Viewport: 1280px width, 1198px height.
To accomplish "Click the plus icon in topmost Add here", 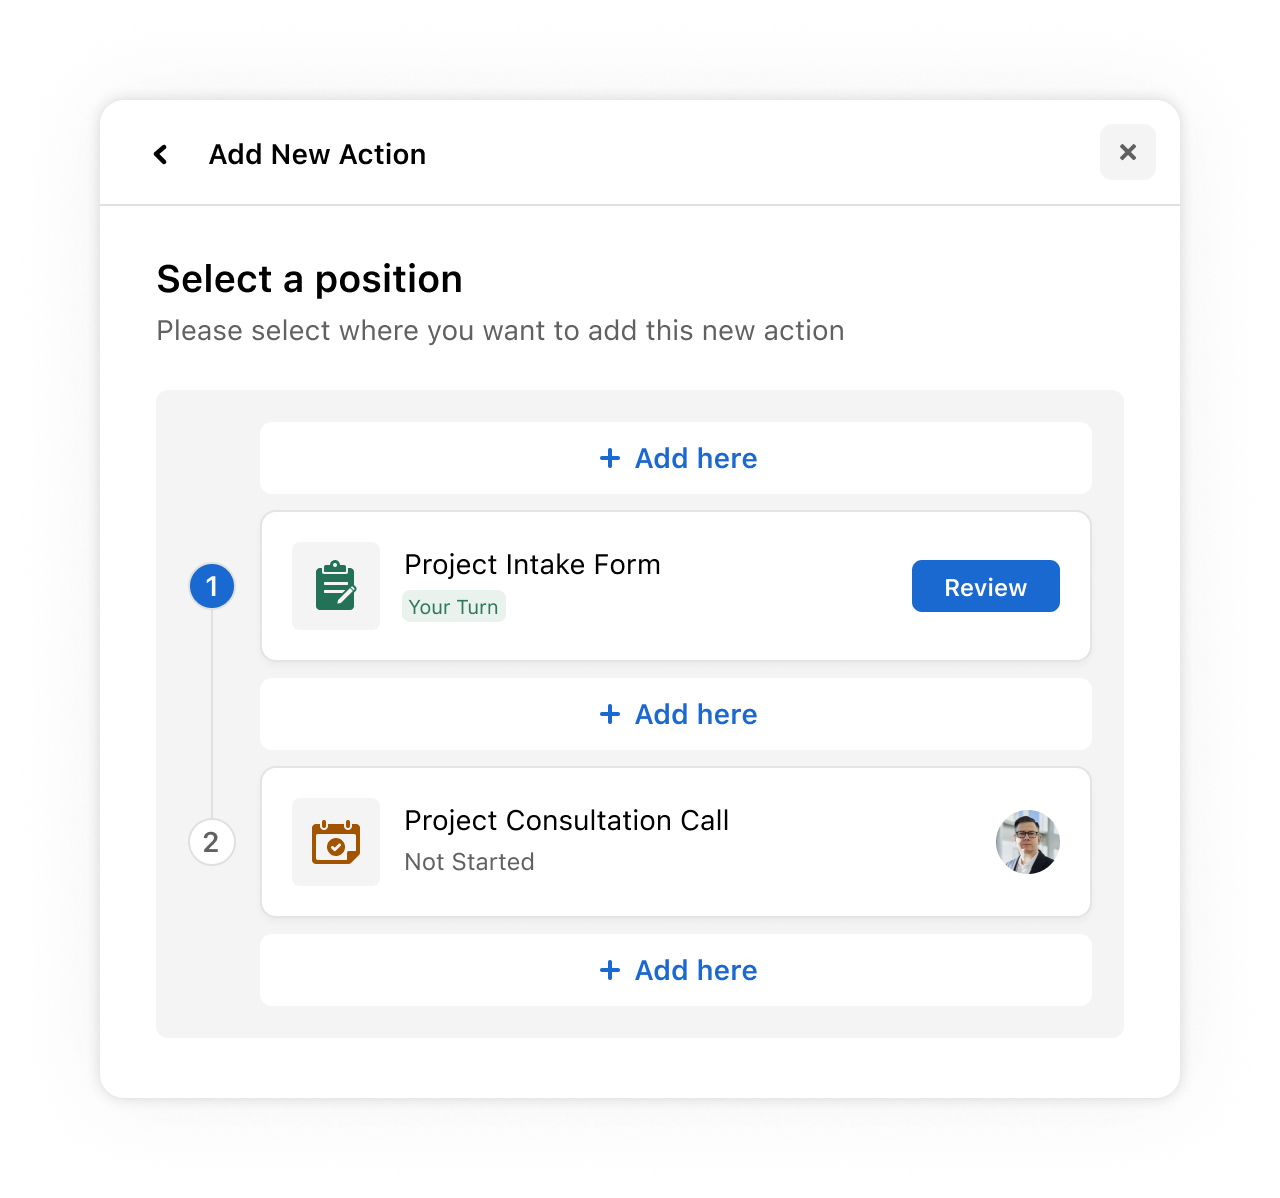I will [610, 458].
